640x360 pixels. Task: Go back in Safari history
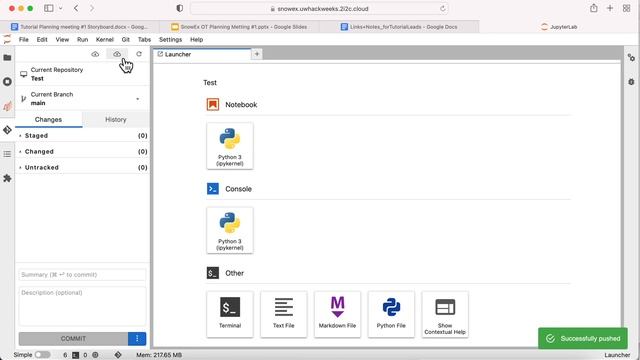point(76,8)
